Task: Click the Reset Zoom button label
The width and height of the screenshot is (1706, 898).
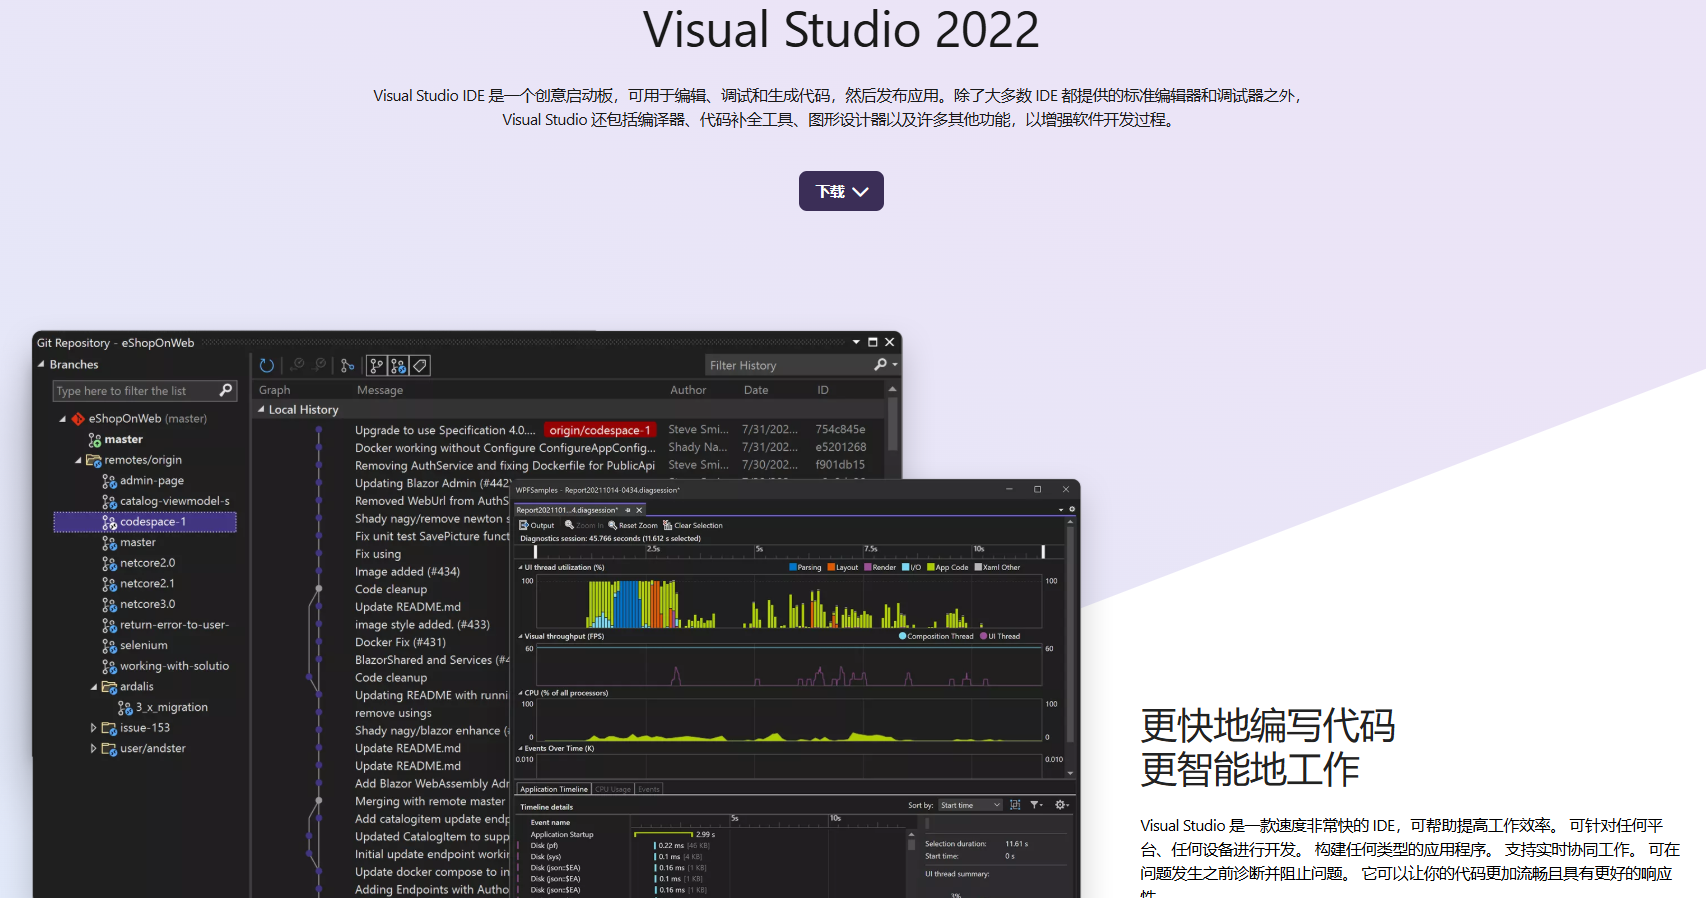Action: click(638, 525)
